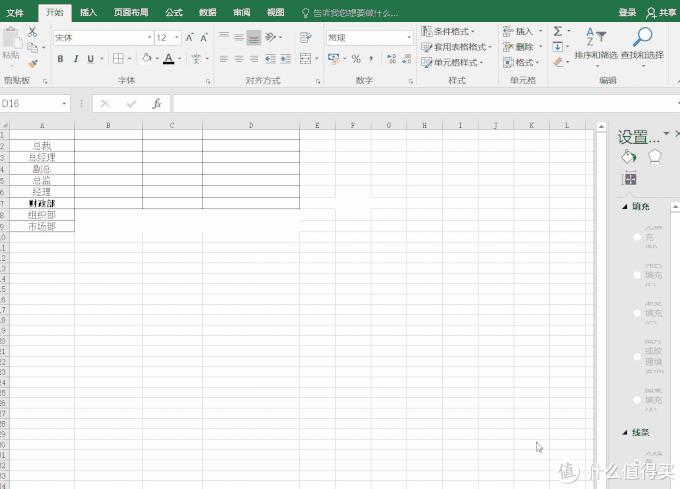Click the increase decimal icon
The image size is (680, 489).
[x=391, y=59]
